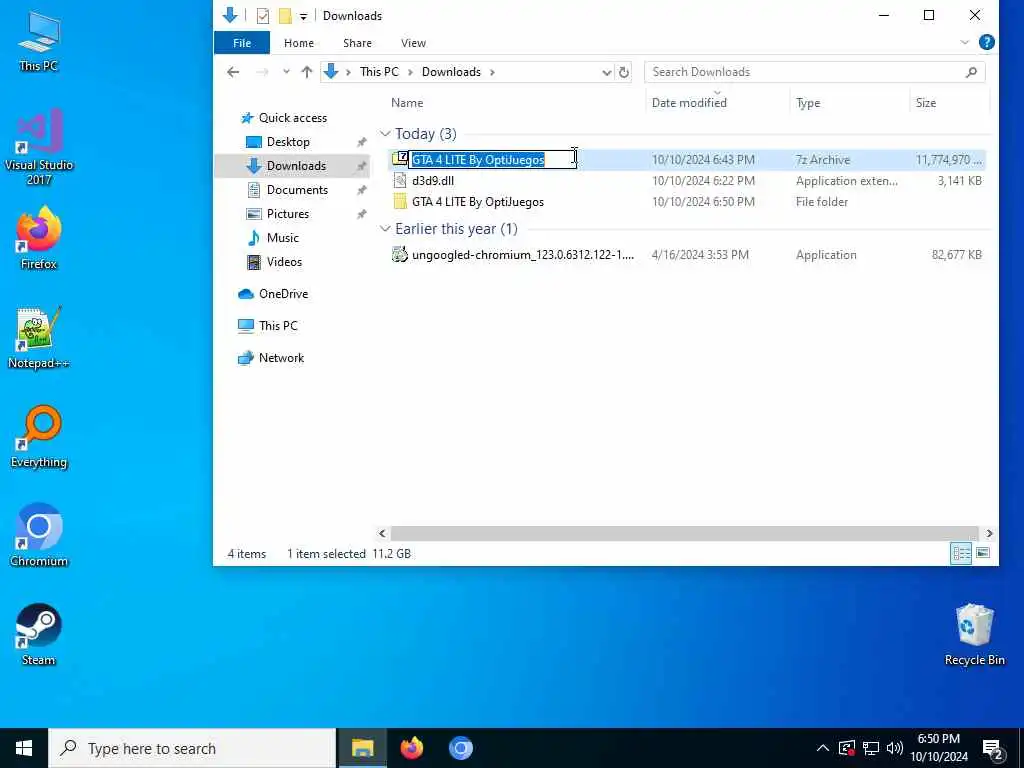Open the Recycle Bin
Image resolution: width=1024 pixels, height=768 pixels.
pos(974,634)
